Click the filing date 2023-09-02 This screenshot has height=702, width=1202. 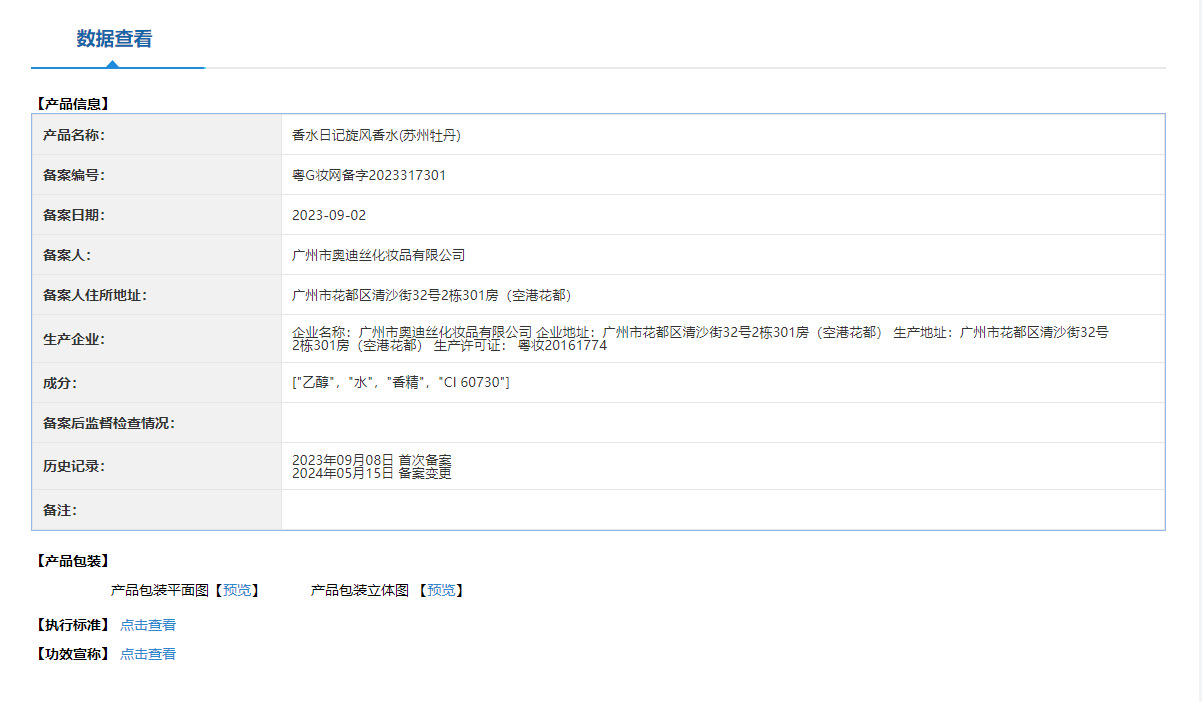[322, 215]
